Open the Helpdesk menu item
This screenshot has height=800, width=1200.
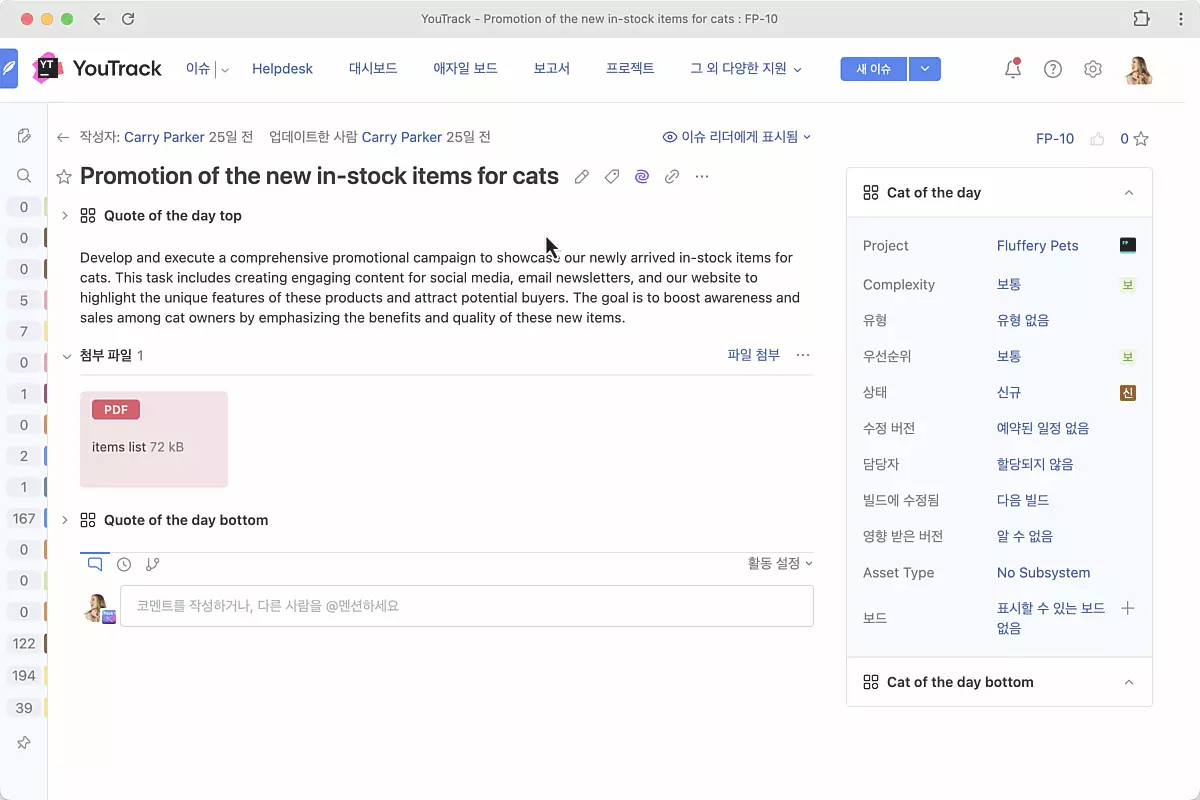tap(282, 69)
